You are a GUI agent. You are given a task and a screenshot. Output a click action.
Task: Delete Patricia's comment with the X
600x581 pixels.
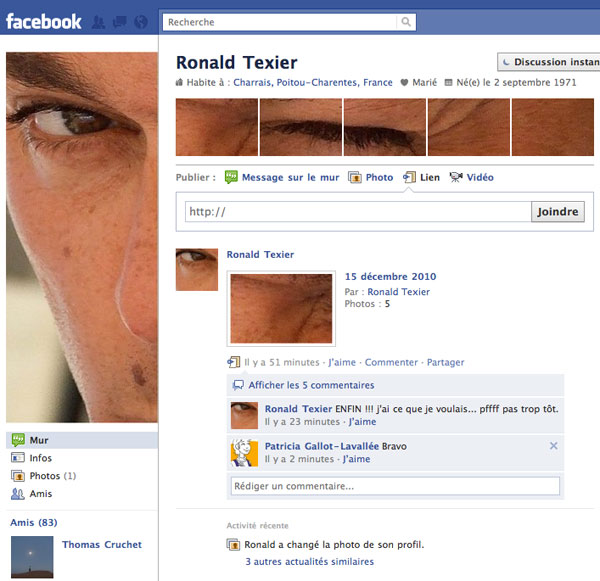(553, 446)
